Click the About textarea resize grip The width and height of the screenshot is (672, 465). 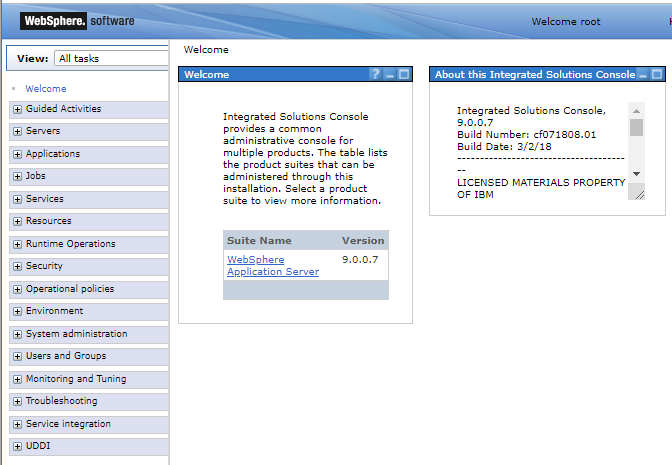639,195
